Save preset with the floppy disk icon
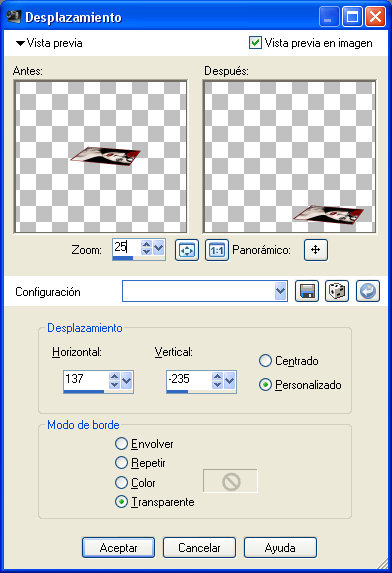 [x=307, y=291]
